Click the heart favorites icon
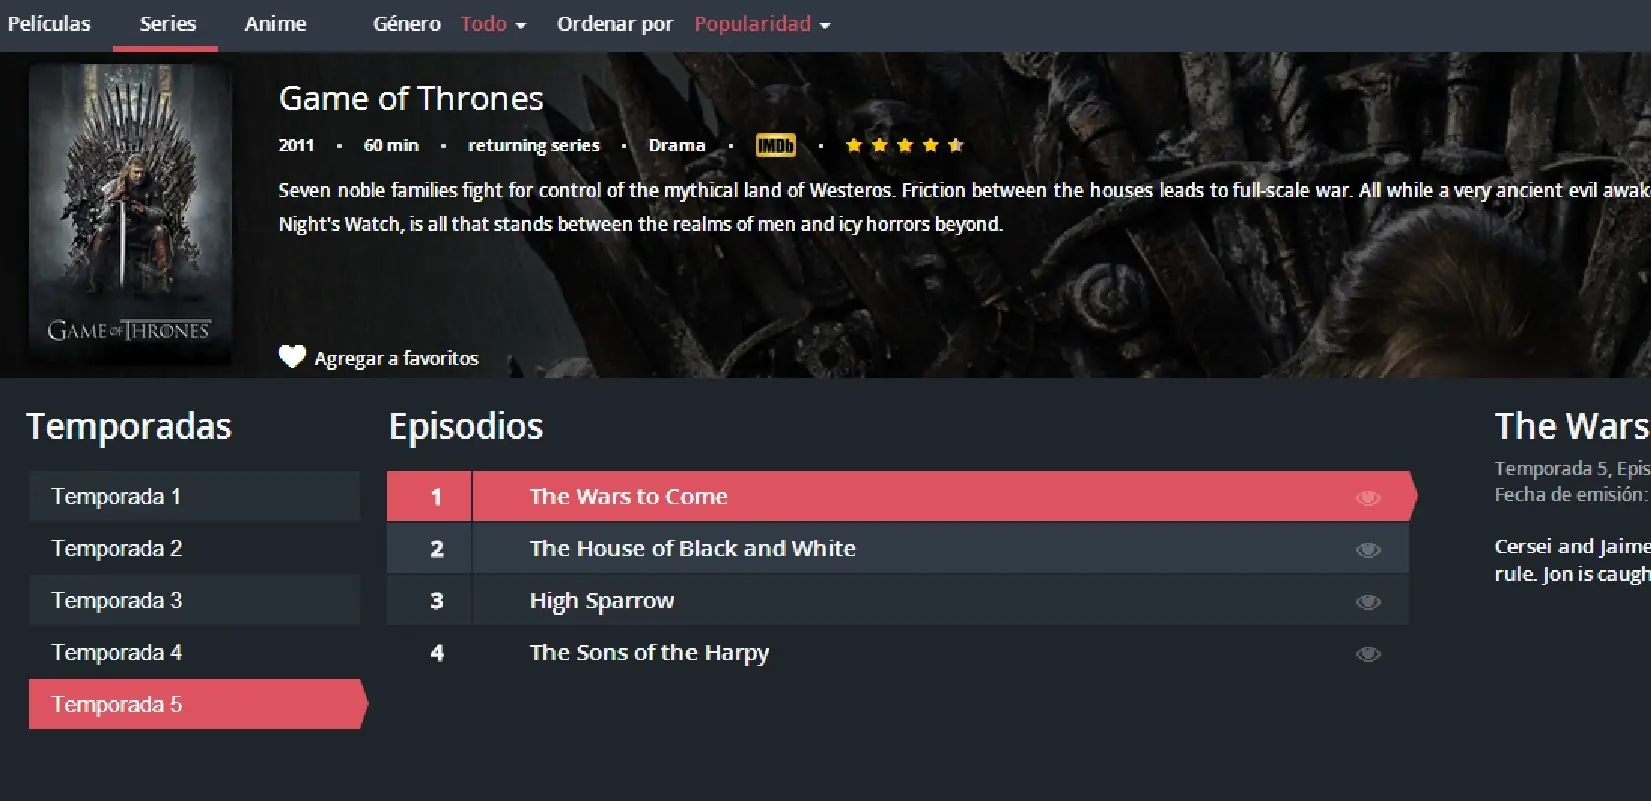The width and height of the screenshot is (1651, 801). 292,357
